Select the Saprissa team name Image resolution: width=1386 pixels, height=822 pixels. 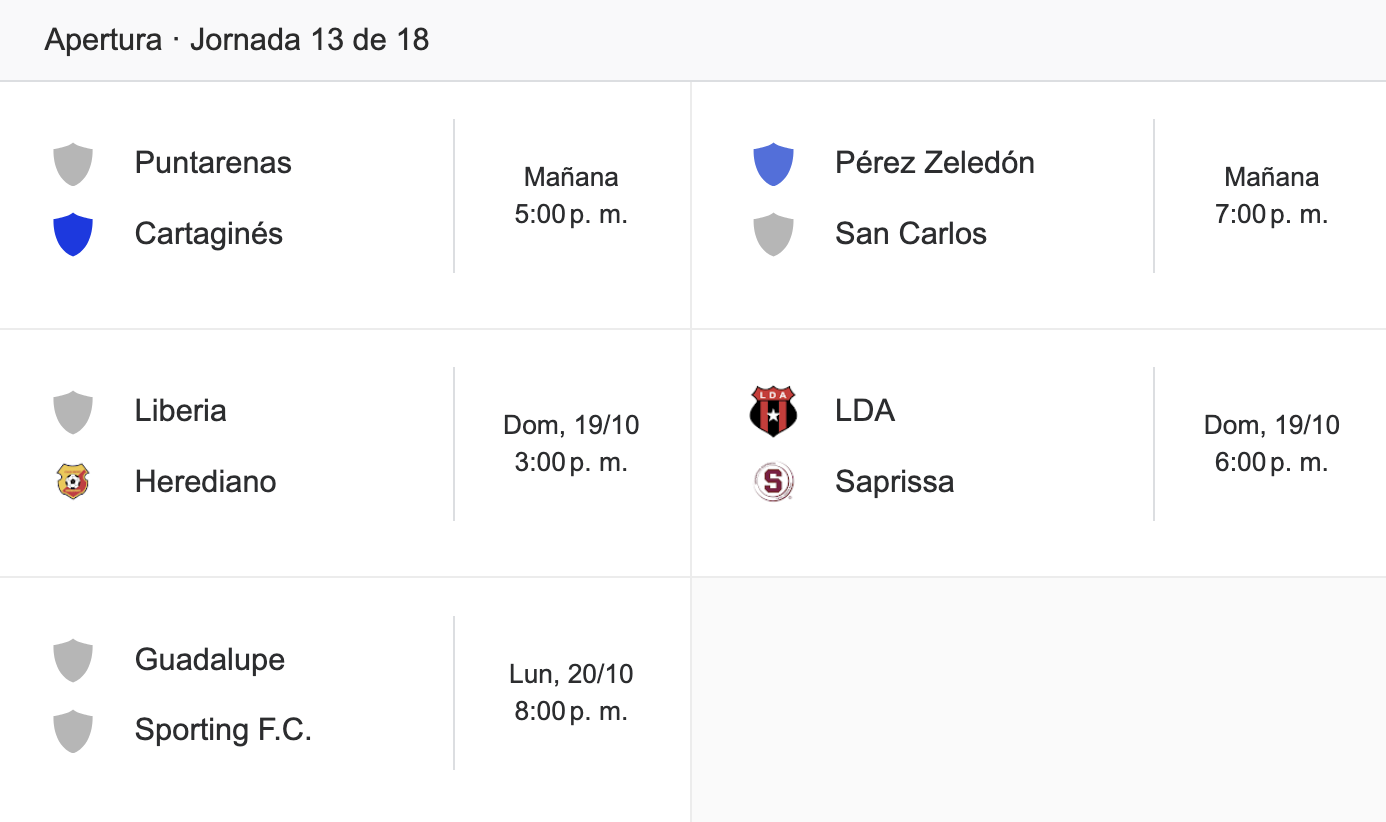894,482
